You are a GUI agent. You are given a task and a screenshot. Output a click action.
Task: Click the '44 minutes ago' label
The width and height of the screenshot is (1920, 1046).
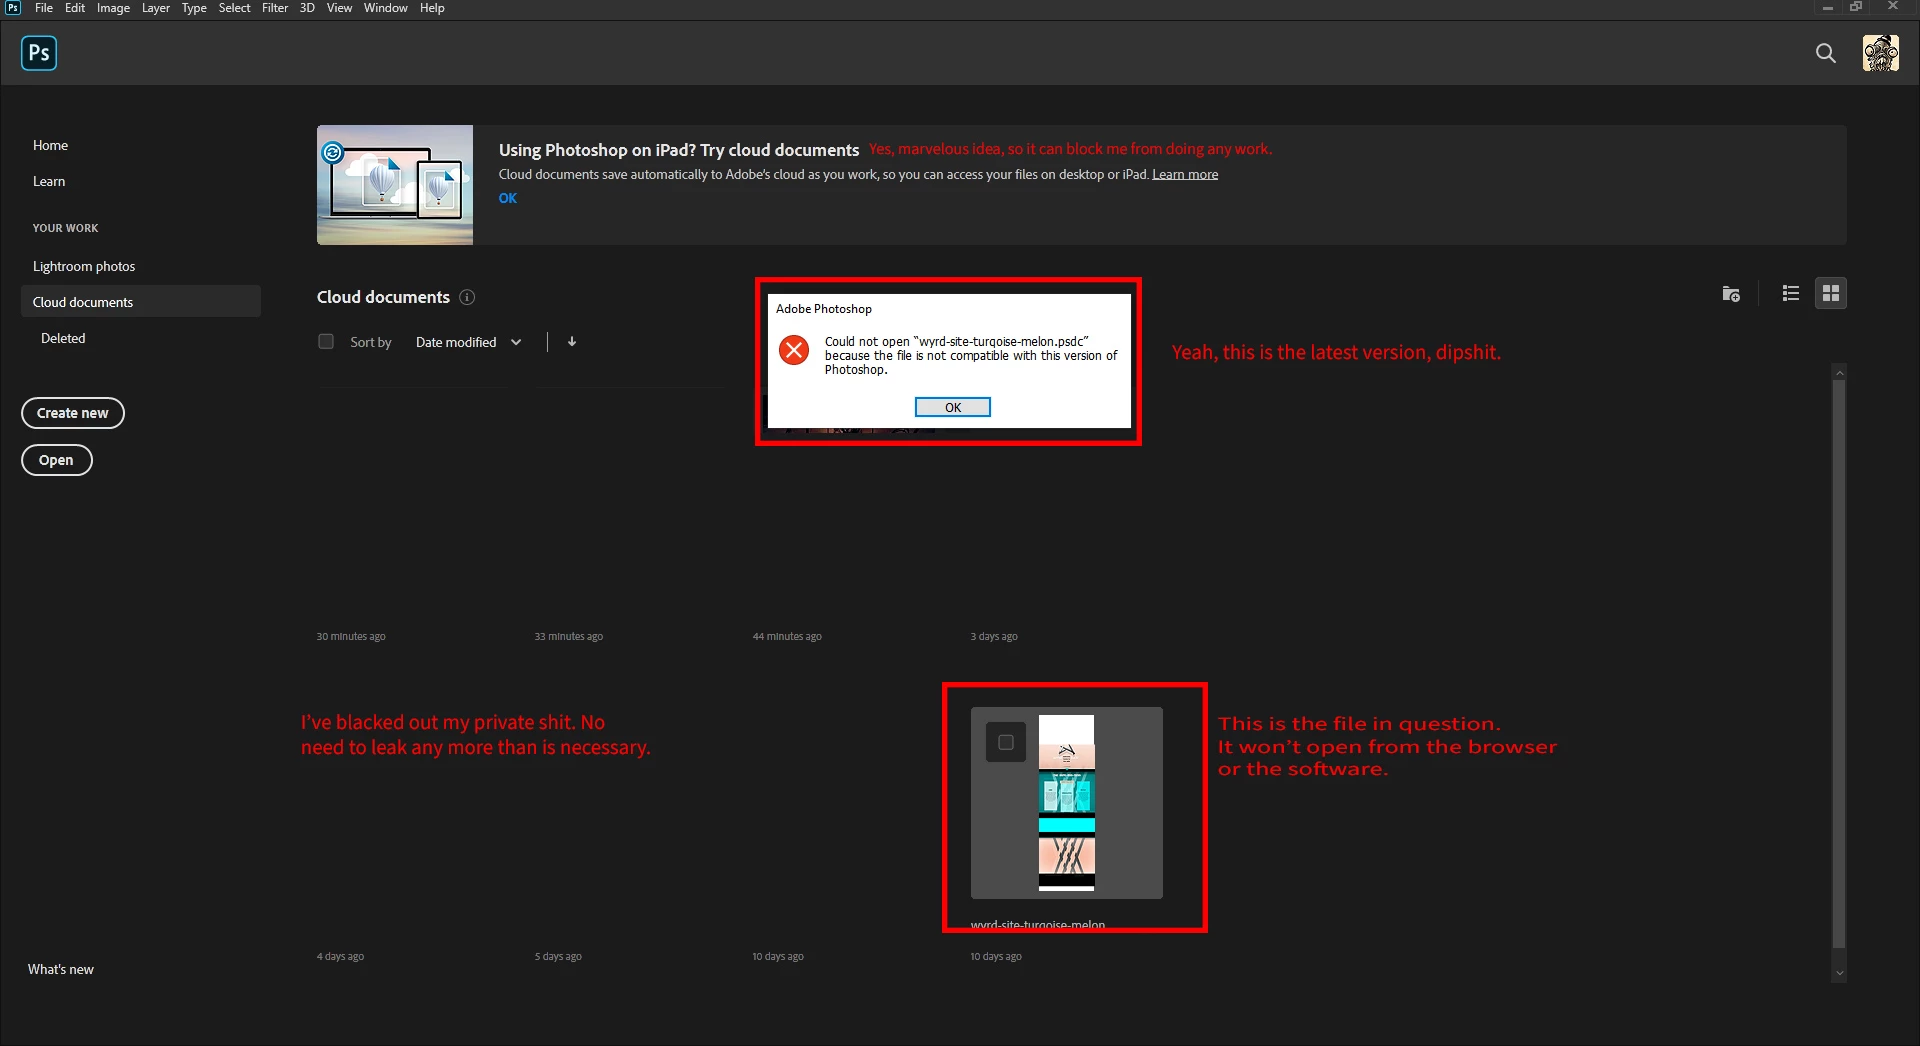click(x=787, y=636)
